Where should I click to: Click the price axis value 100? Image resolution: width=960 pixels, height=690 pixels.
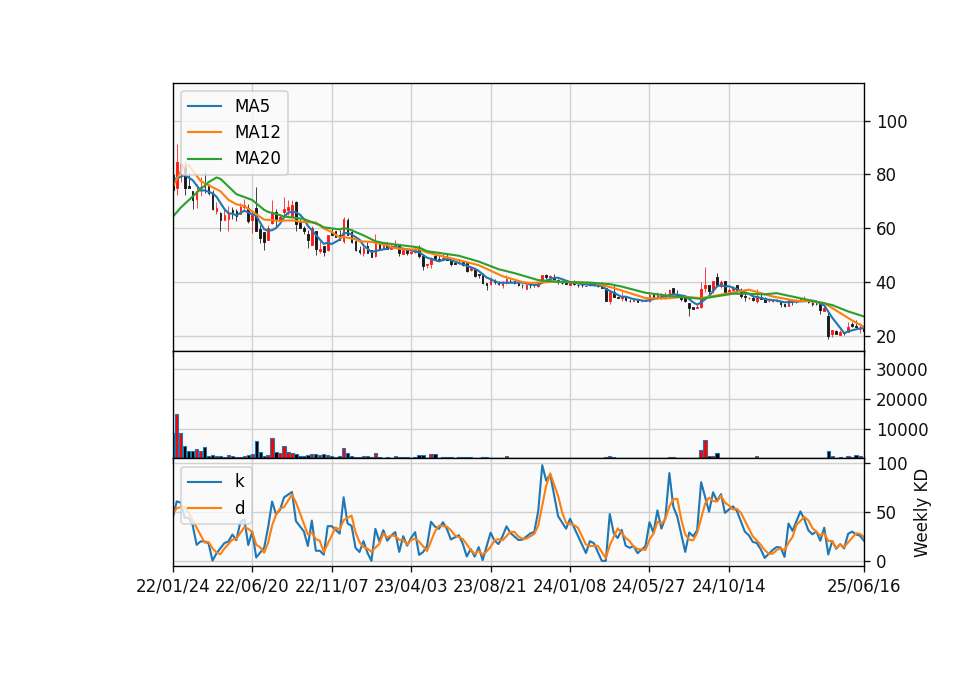pyautogui.click(x=892, y=122)
